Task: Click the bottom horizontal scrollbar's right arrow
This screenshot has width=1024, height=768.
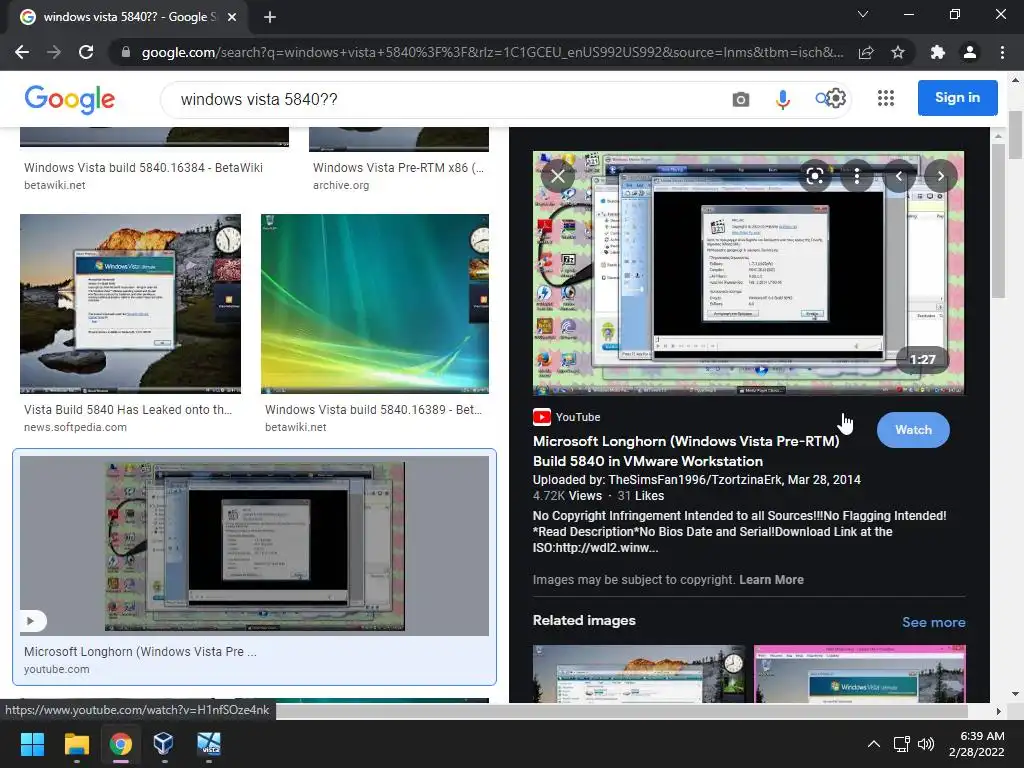Action: pos(998,711)
